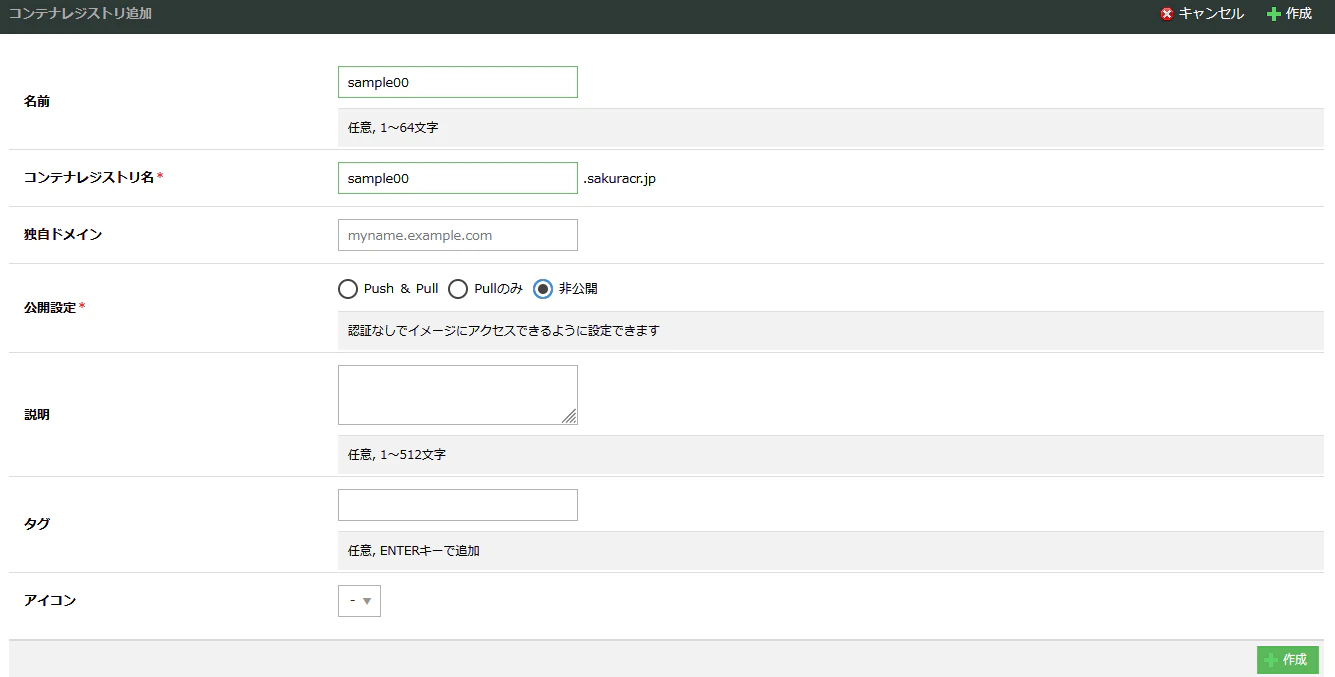
Task: Click the 公開設定 field label
Action: (x=50, y=308)
